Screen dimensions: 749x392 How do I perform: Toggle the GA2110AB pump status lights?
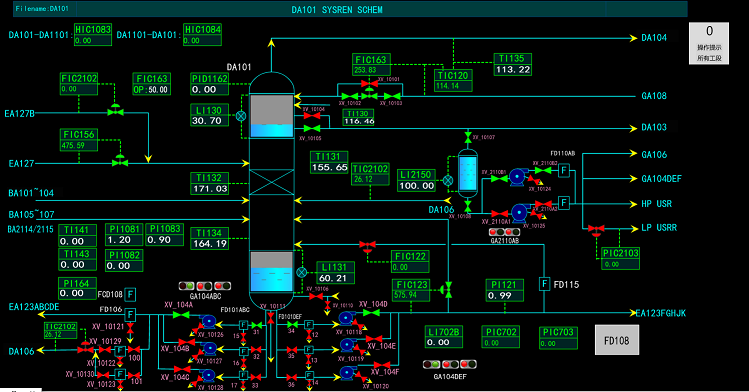tap(504, 232)
